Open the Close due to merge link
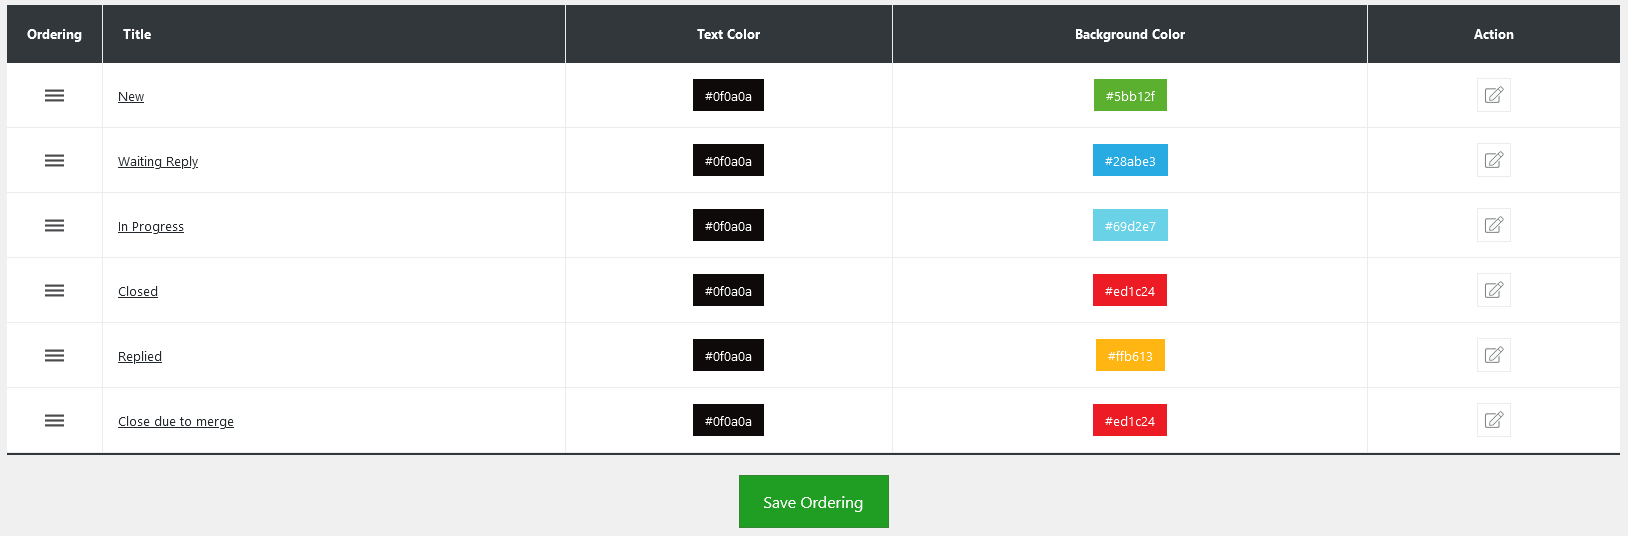The width and height of the screenshot is (1628, 536). tap(176, 422)
